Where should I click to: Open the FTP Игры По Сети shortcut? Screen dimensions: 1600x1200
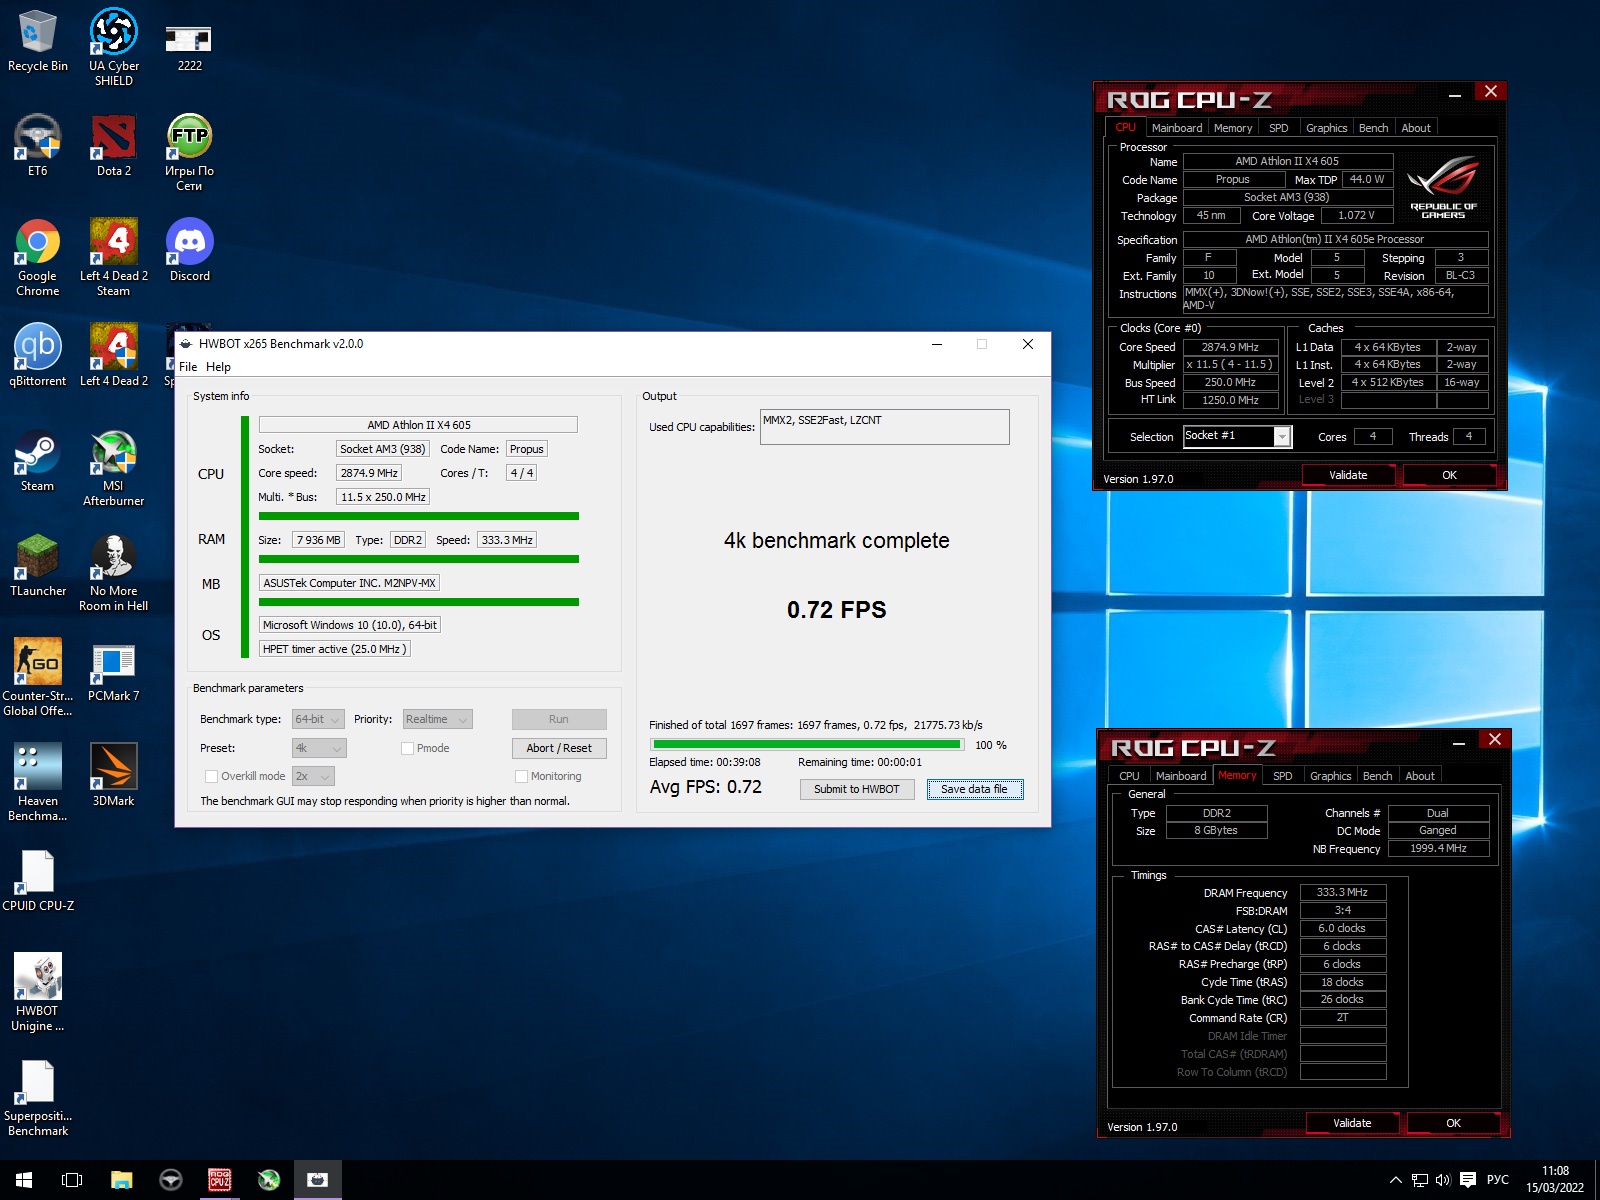(x=189, y=152)
